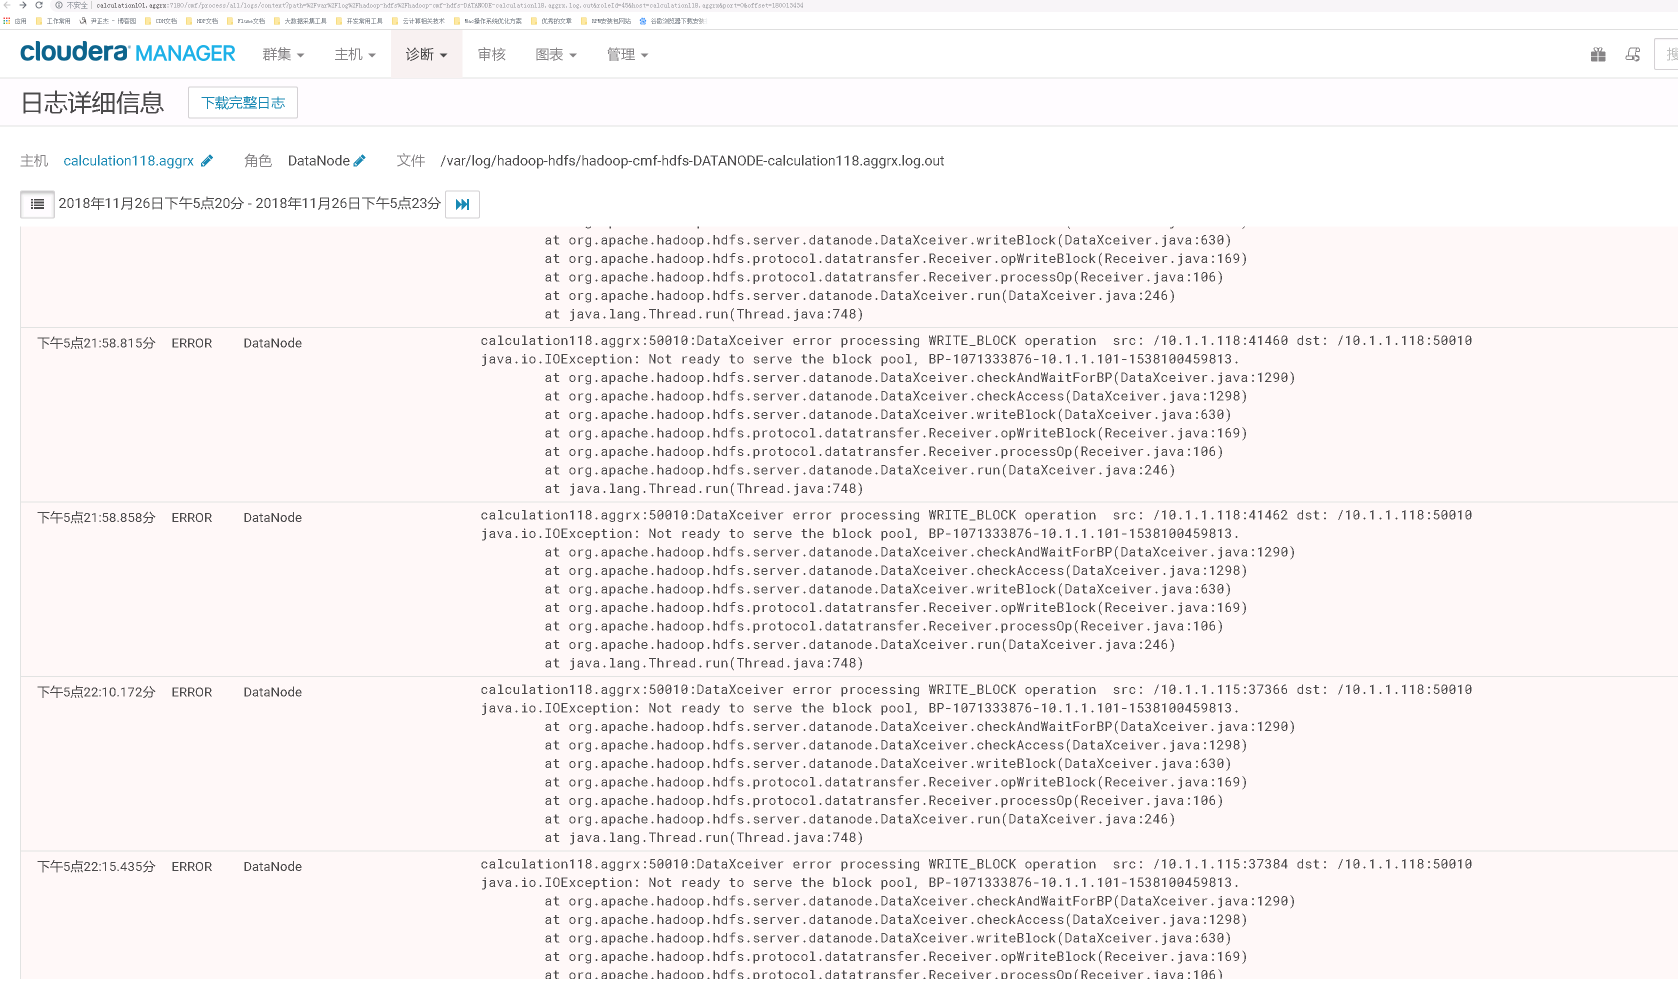This screenshot has width=1678, height=996.
Task: Select the log entry timestamped 下午5点21:58.858分
Action: [x=96, y=518]
